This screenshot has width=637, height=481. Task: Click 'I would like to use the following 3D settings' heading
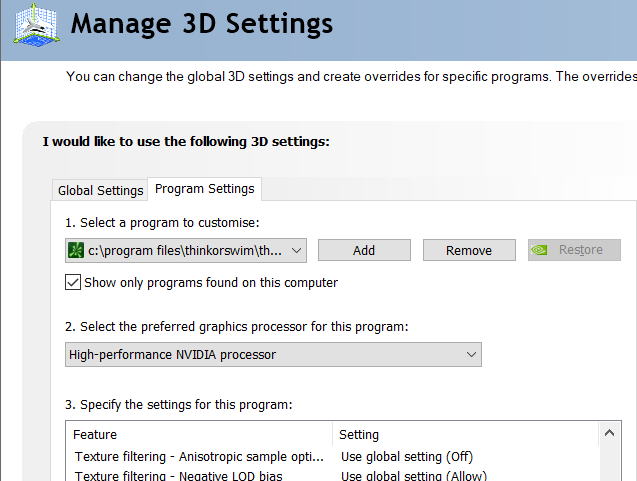(186, 141)
